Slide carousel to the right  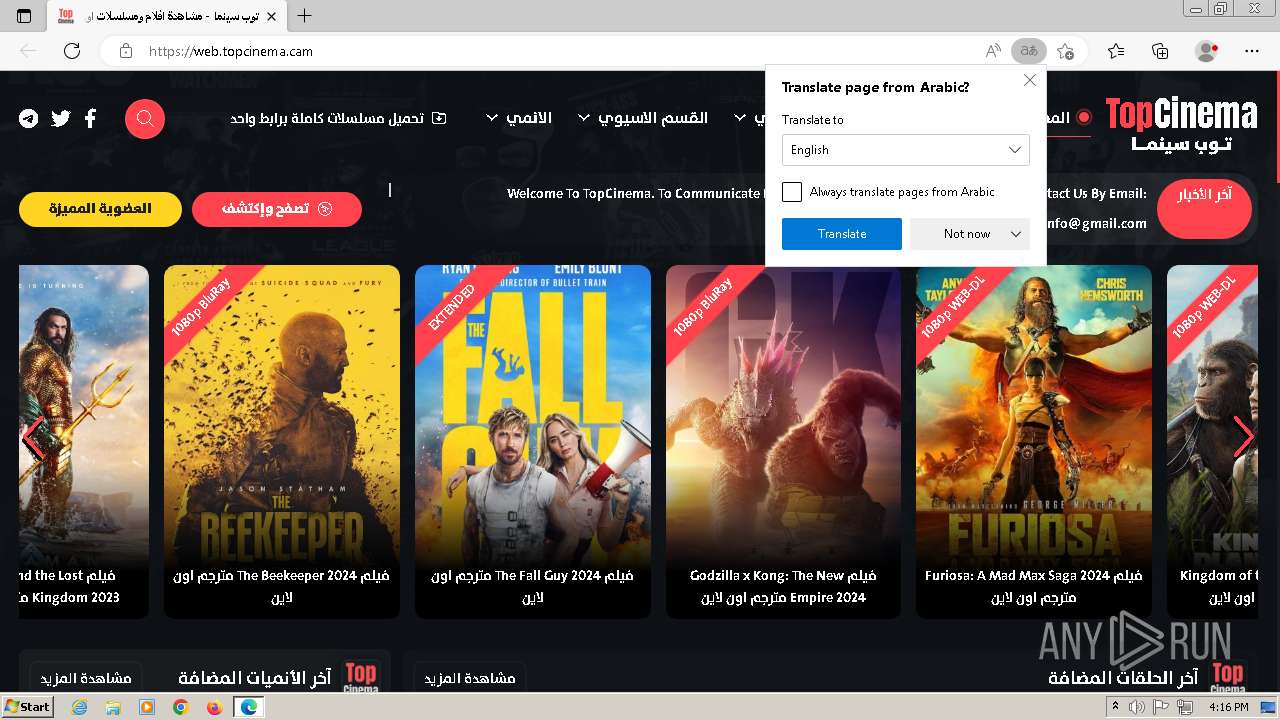tap(1243, 437)
